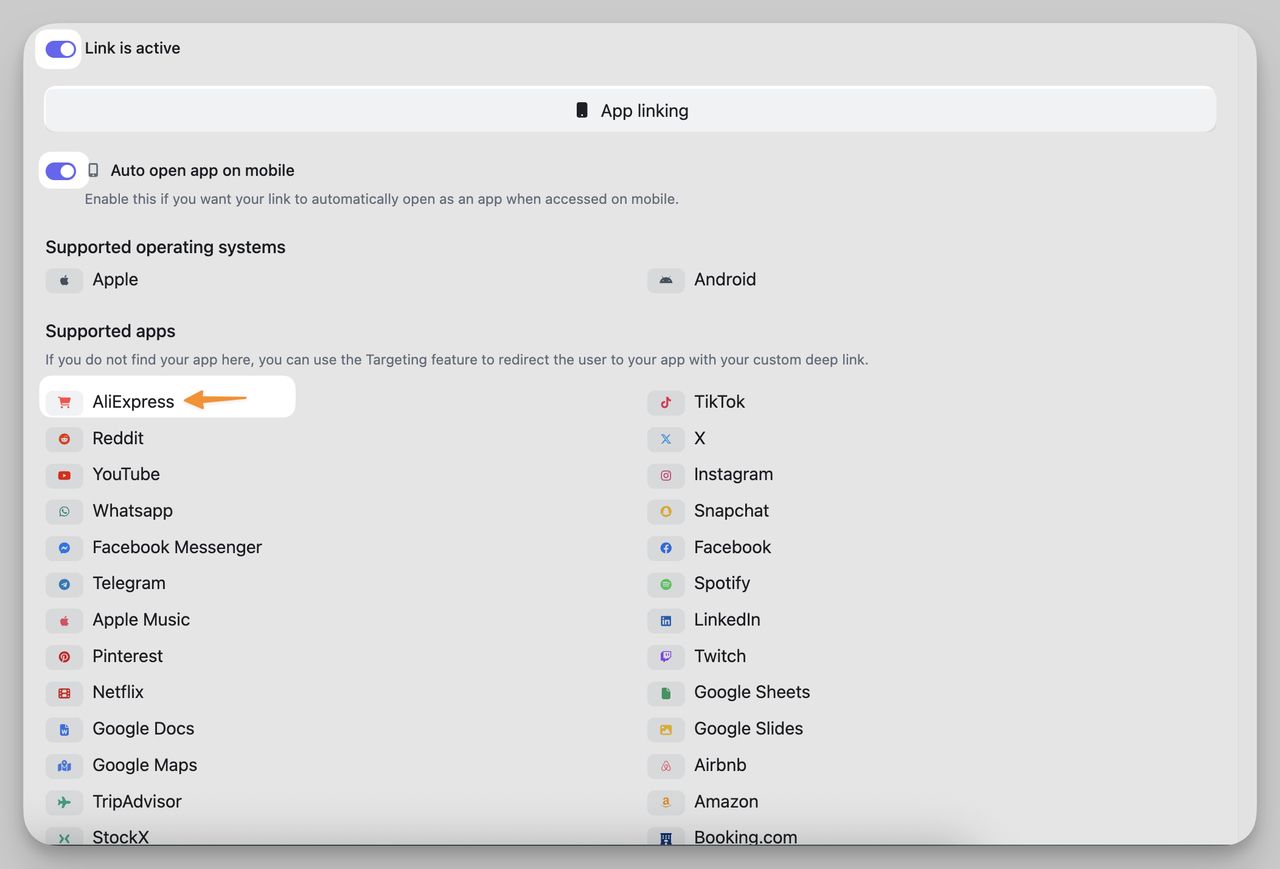Select the TikTok text label
1280x869 pixels.
pyautogui.click(x=720, y=402)
